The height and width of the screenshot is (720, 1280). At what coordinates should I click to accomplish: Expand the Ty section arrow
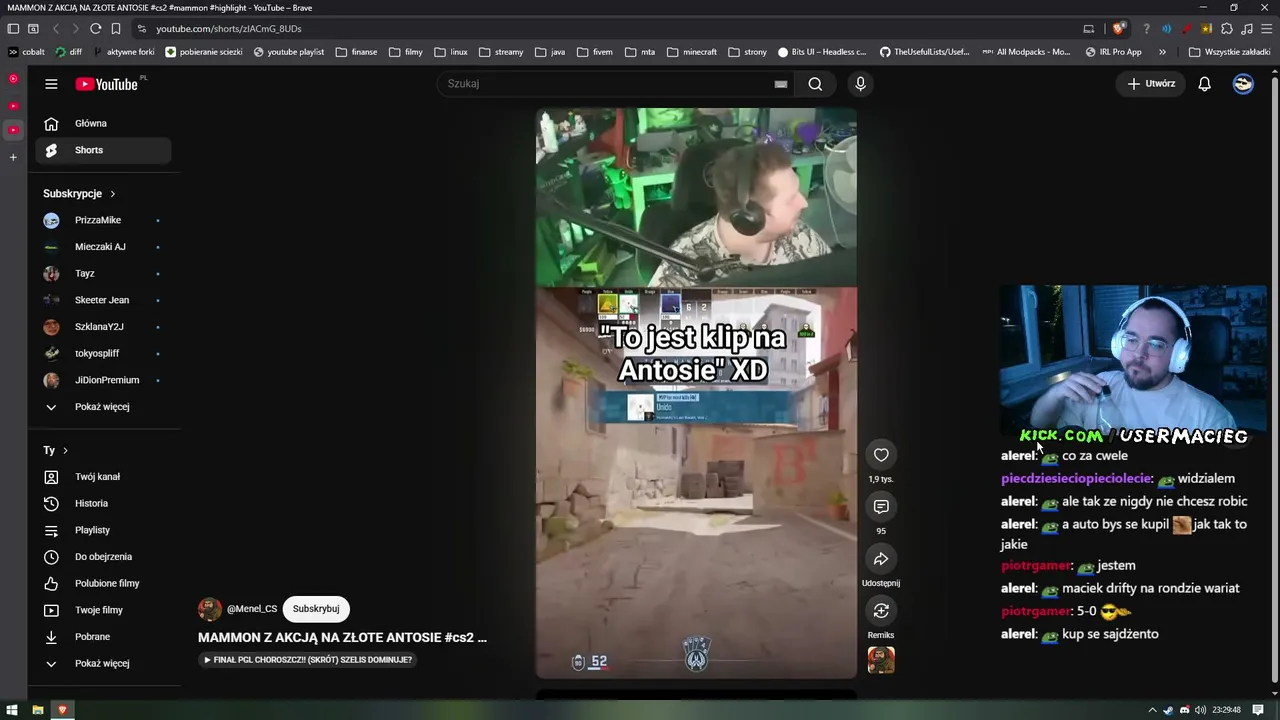(x=65, y=451)
